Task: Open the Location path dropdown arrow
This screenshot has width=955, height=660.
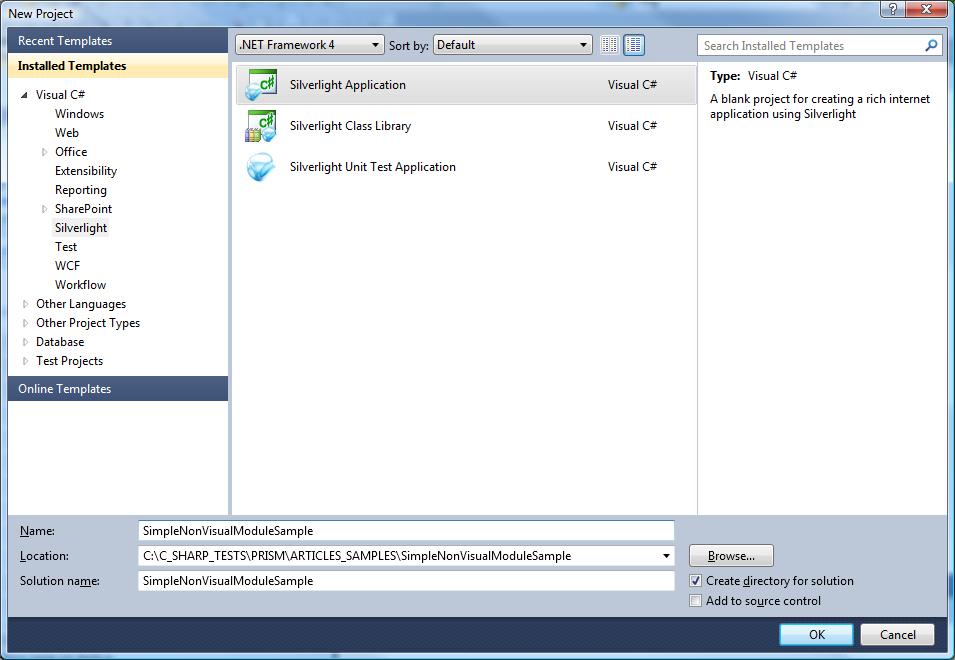Action: coord(666,556)
